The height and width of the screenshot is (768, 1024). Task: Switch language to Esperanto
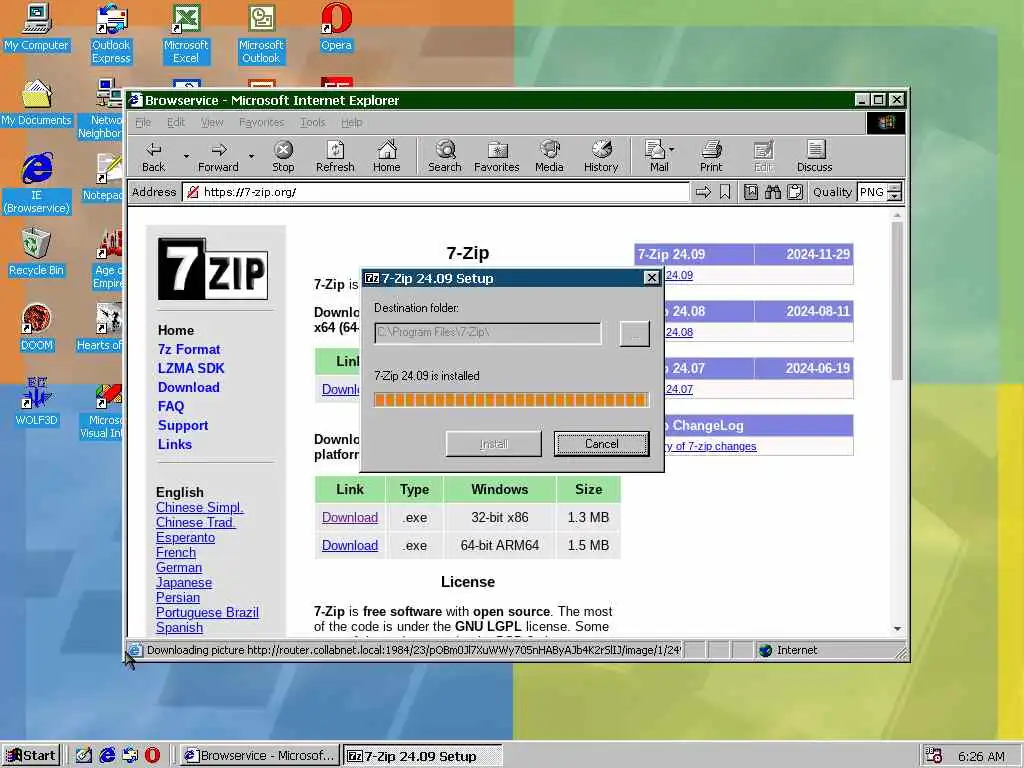[x=185, y=537]
